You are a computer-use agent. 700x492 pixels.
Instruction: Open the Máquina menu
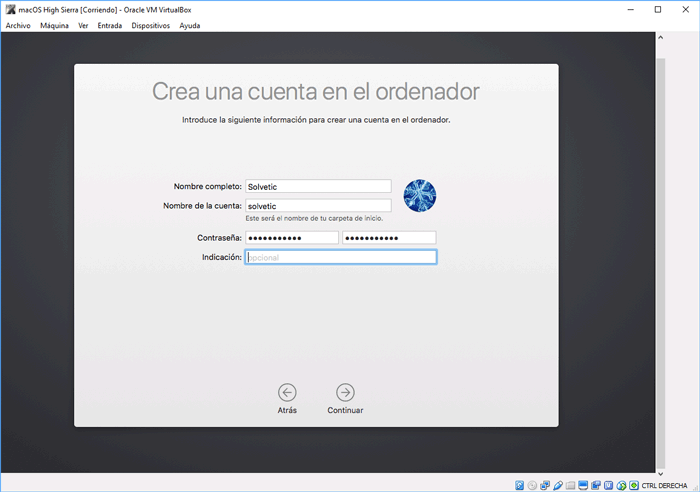click(54, 25)
